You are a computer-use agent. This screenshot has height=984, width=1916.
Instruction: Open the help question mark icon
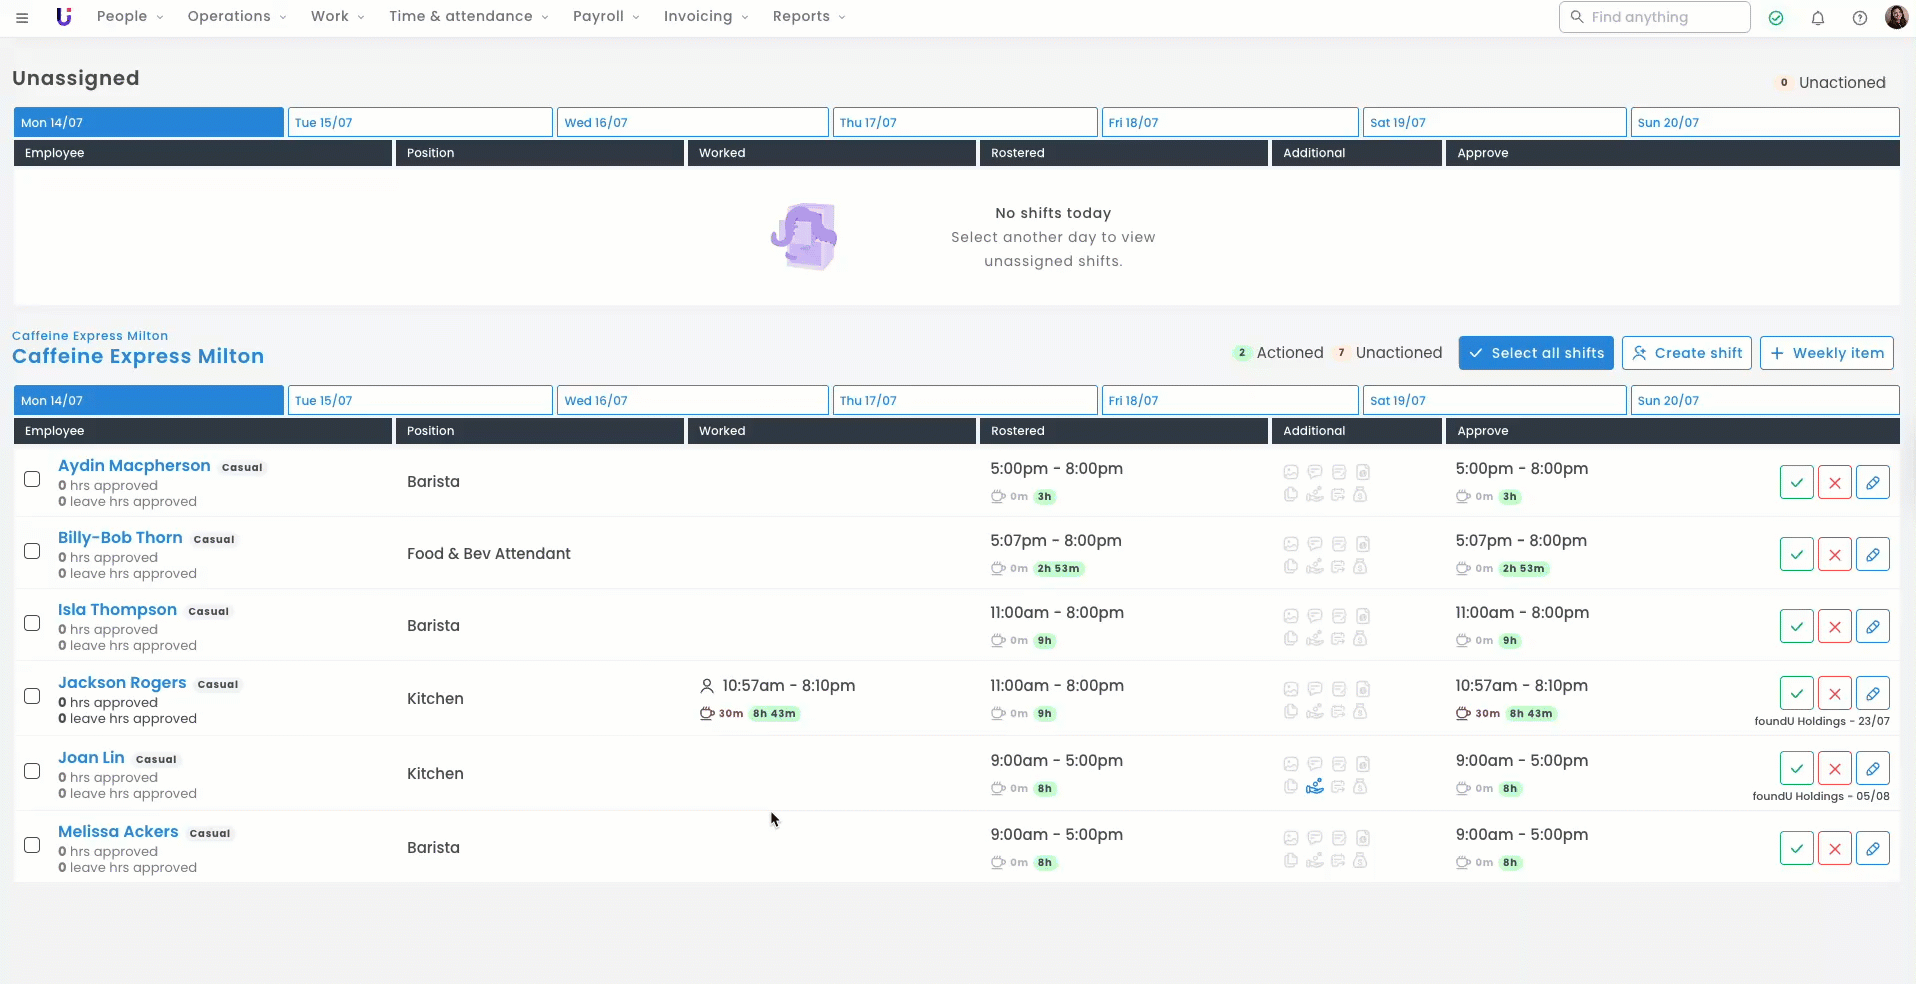click(1860, 18)
